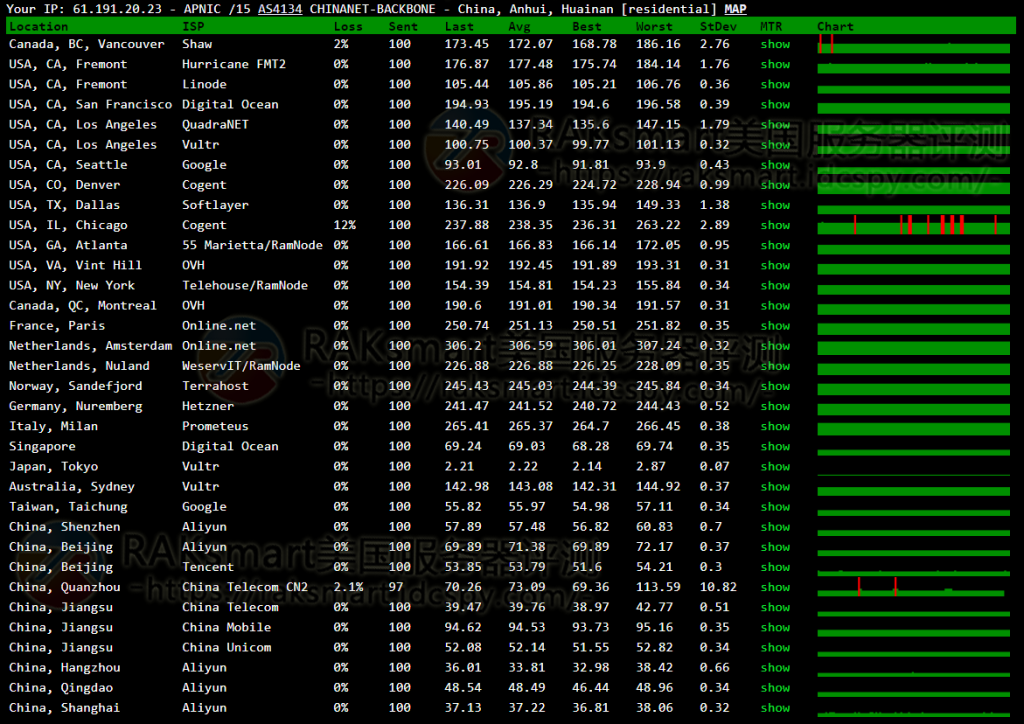This screenshot has height=724, width=1024.
Task: Show MTR for Norway, Sandefjord row
Action: coord(775,386)
